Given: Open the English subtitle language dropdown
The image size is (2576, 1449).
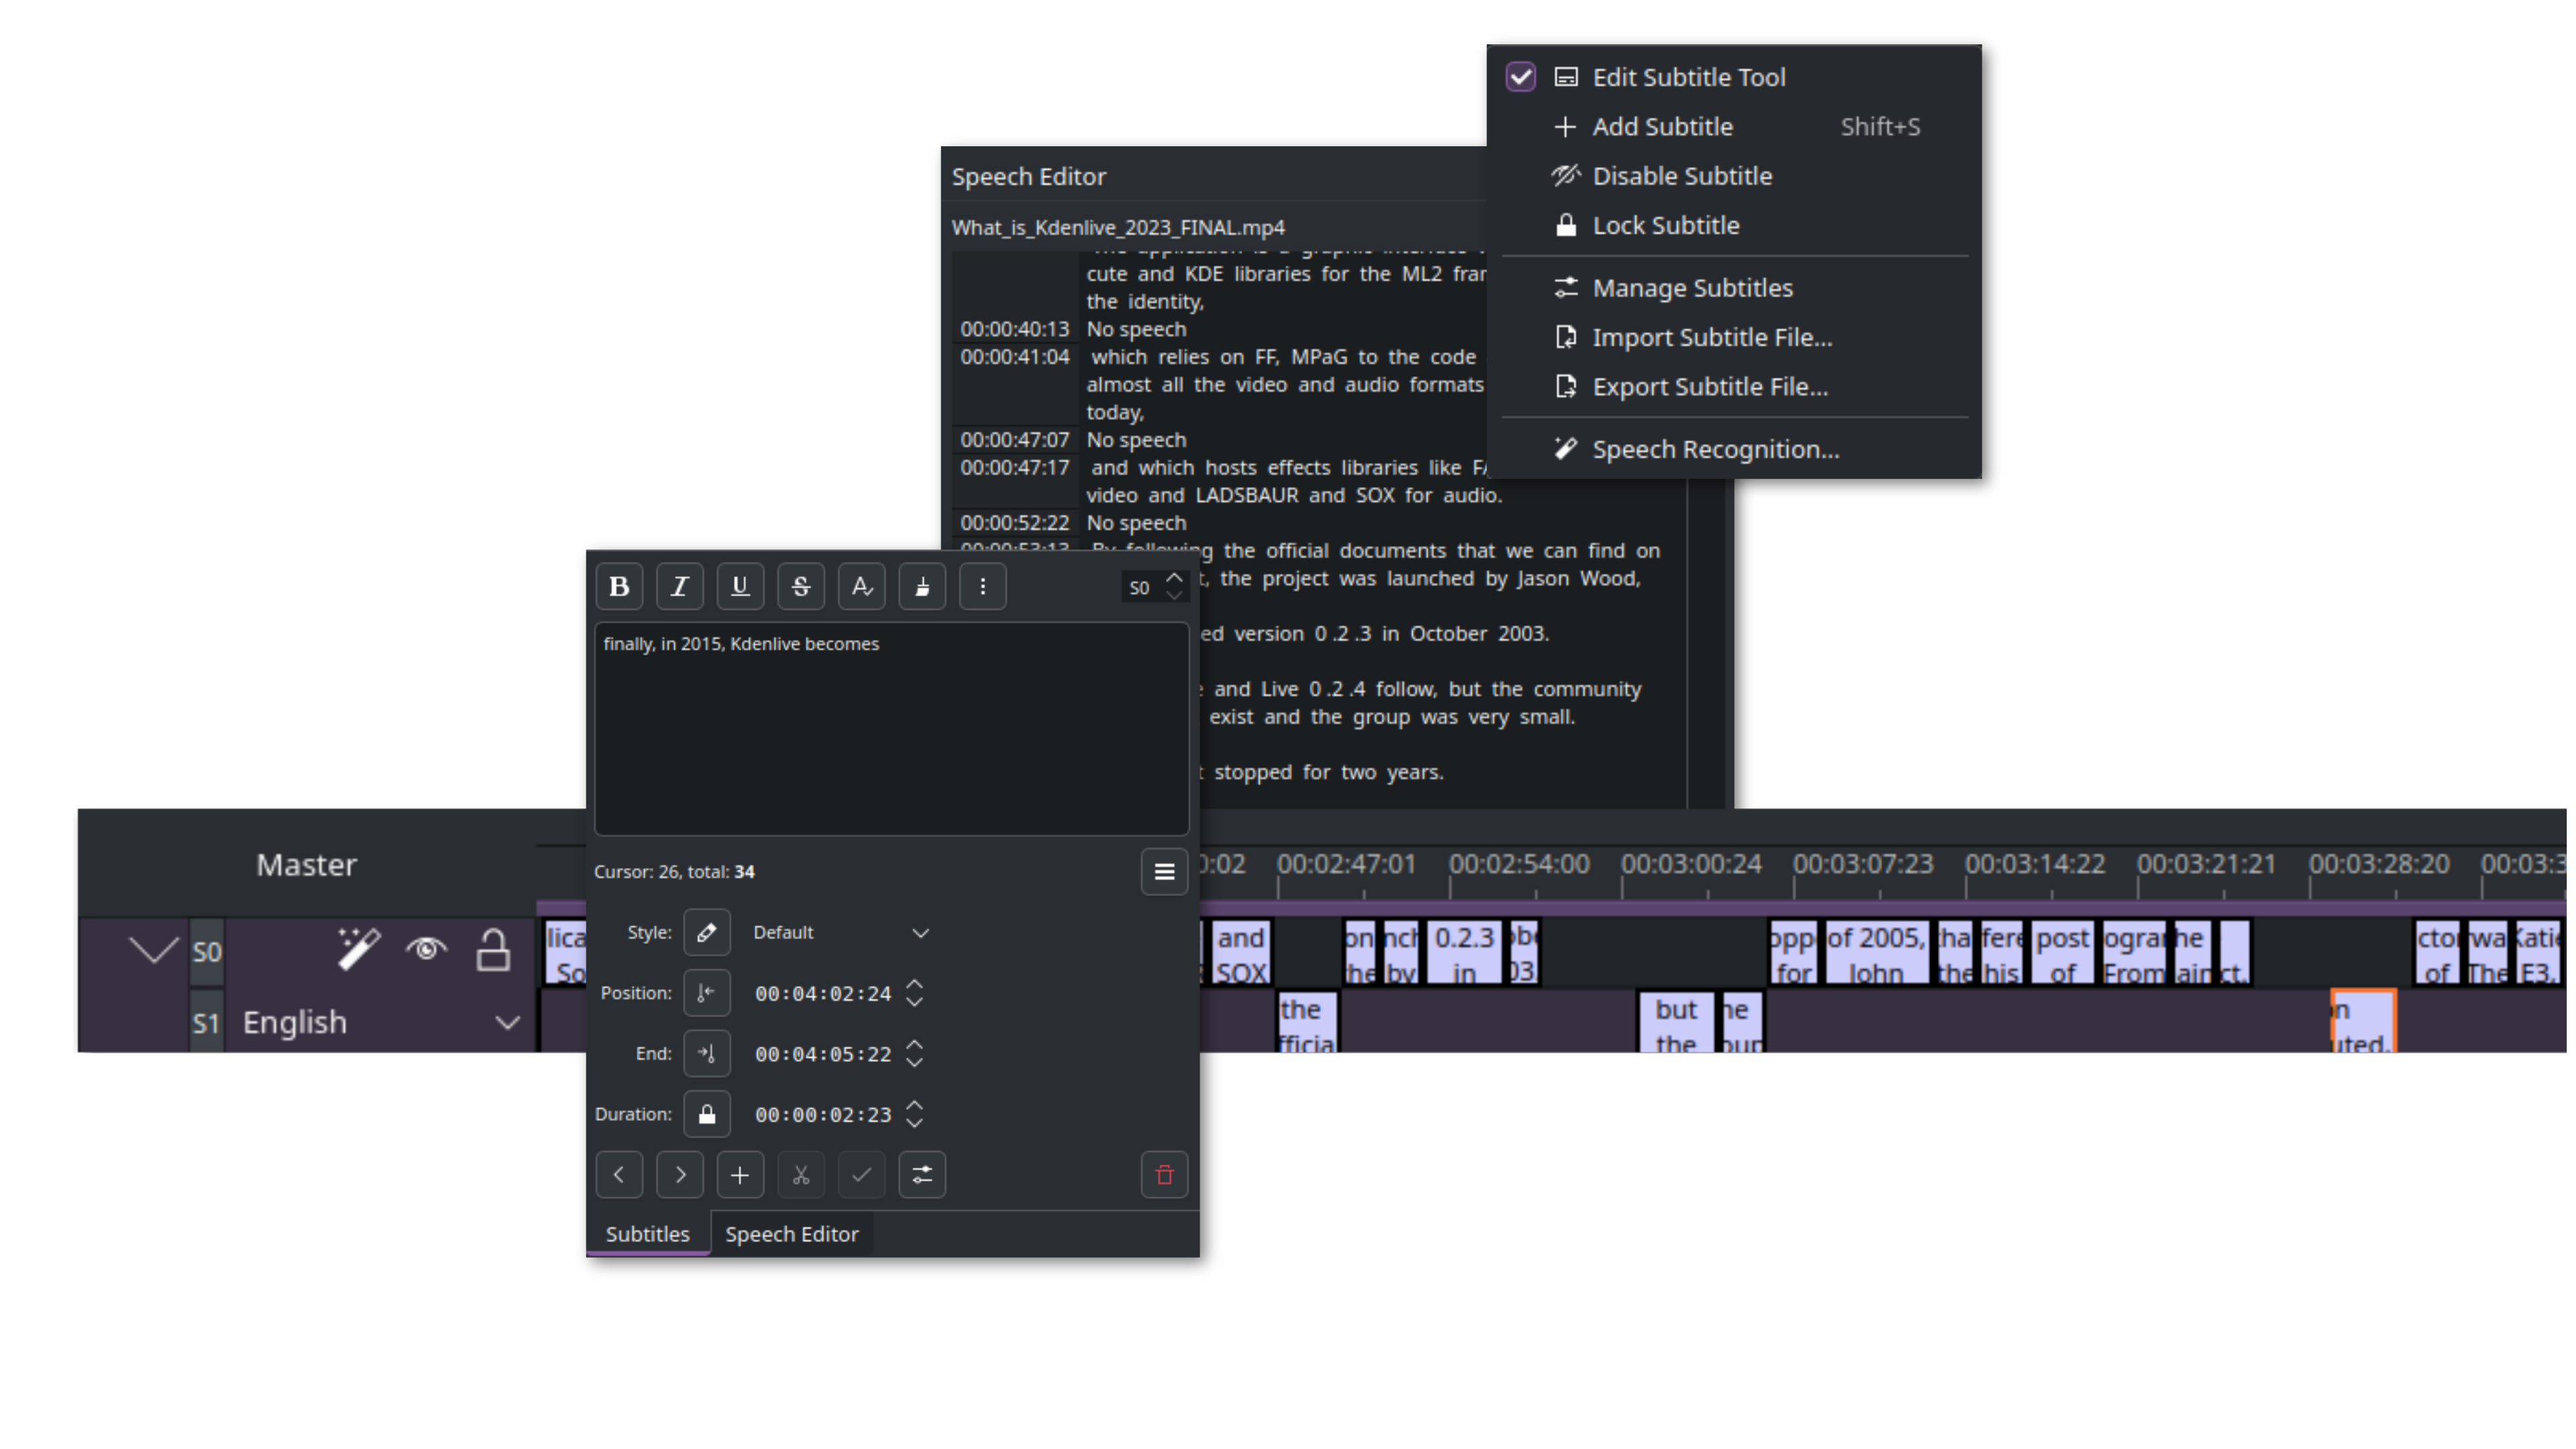Looking at the screenshot, I should pos(381,1023).
